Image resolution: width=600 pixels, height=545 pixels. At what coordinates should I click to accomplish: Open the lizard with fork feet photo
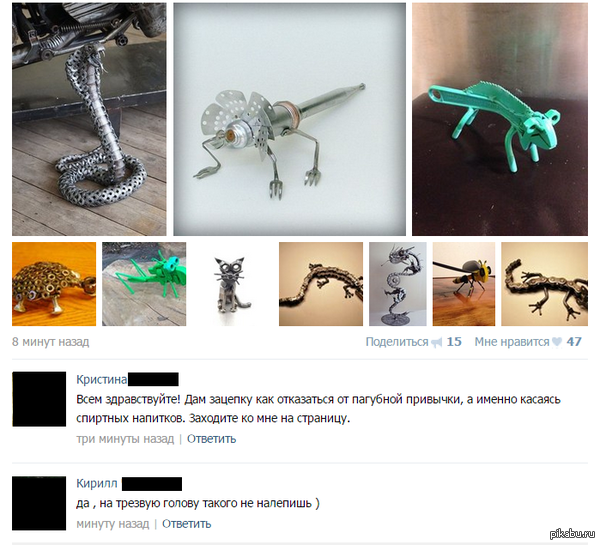coord(289,119)
